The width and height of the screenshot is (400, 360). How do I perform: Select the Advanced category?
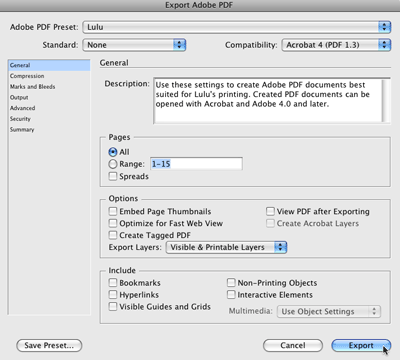click(x=49, y=108)
